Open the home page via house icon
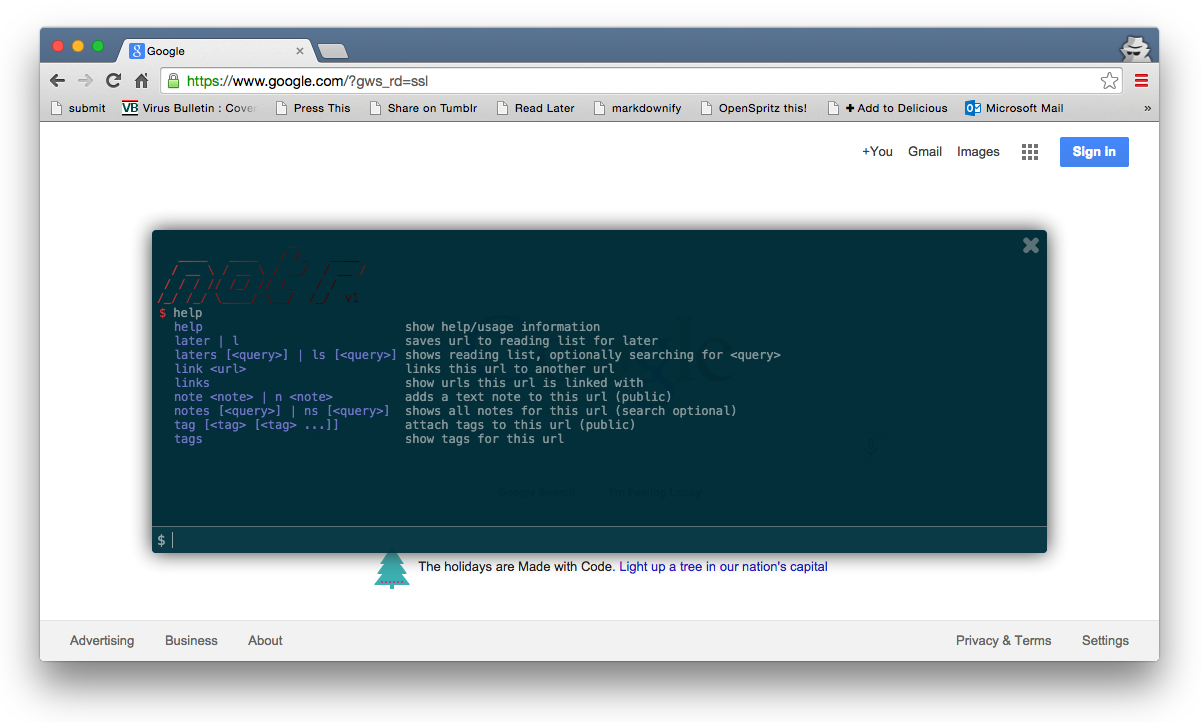 [x=142, y=81]
